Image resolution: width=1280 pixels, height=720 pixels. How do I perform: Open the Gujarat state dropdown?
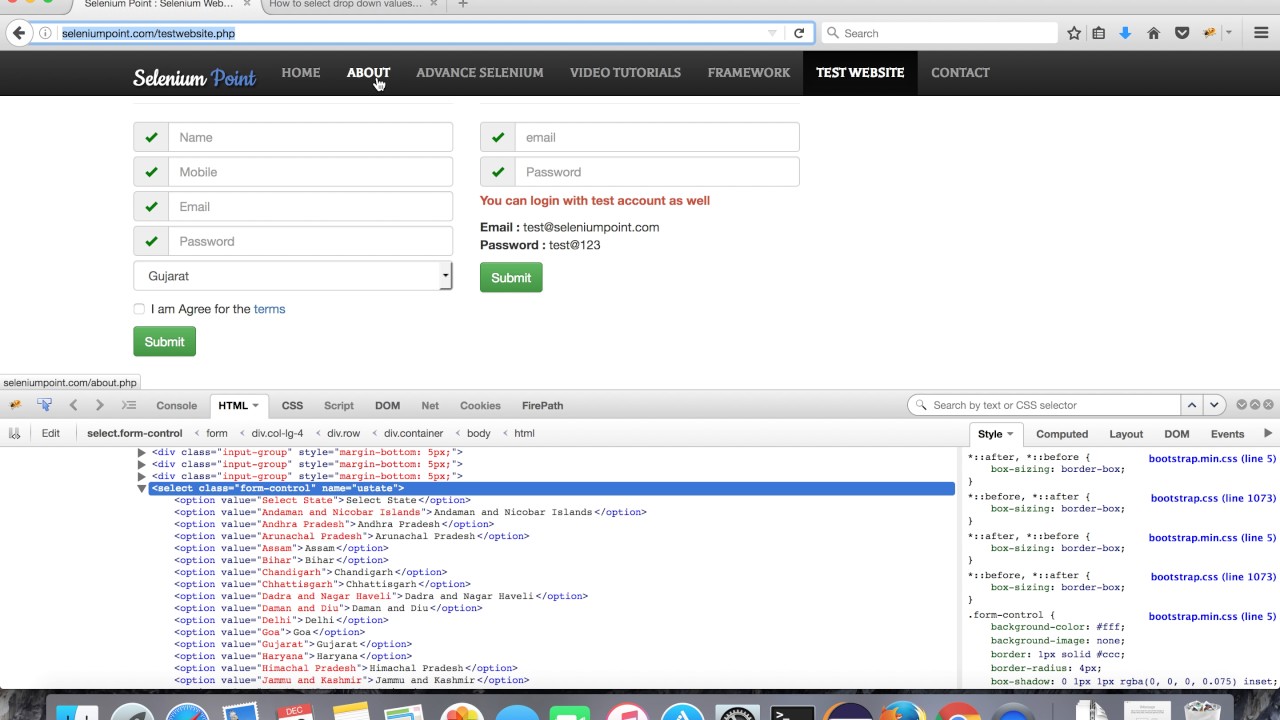(293, 276)
